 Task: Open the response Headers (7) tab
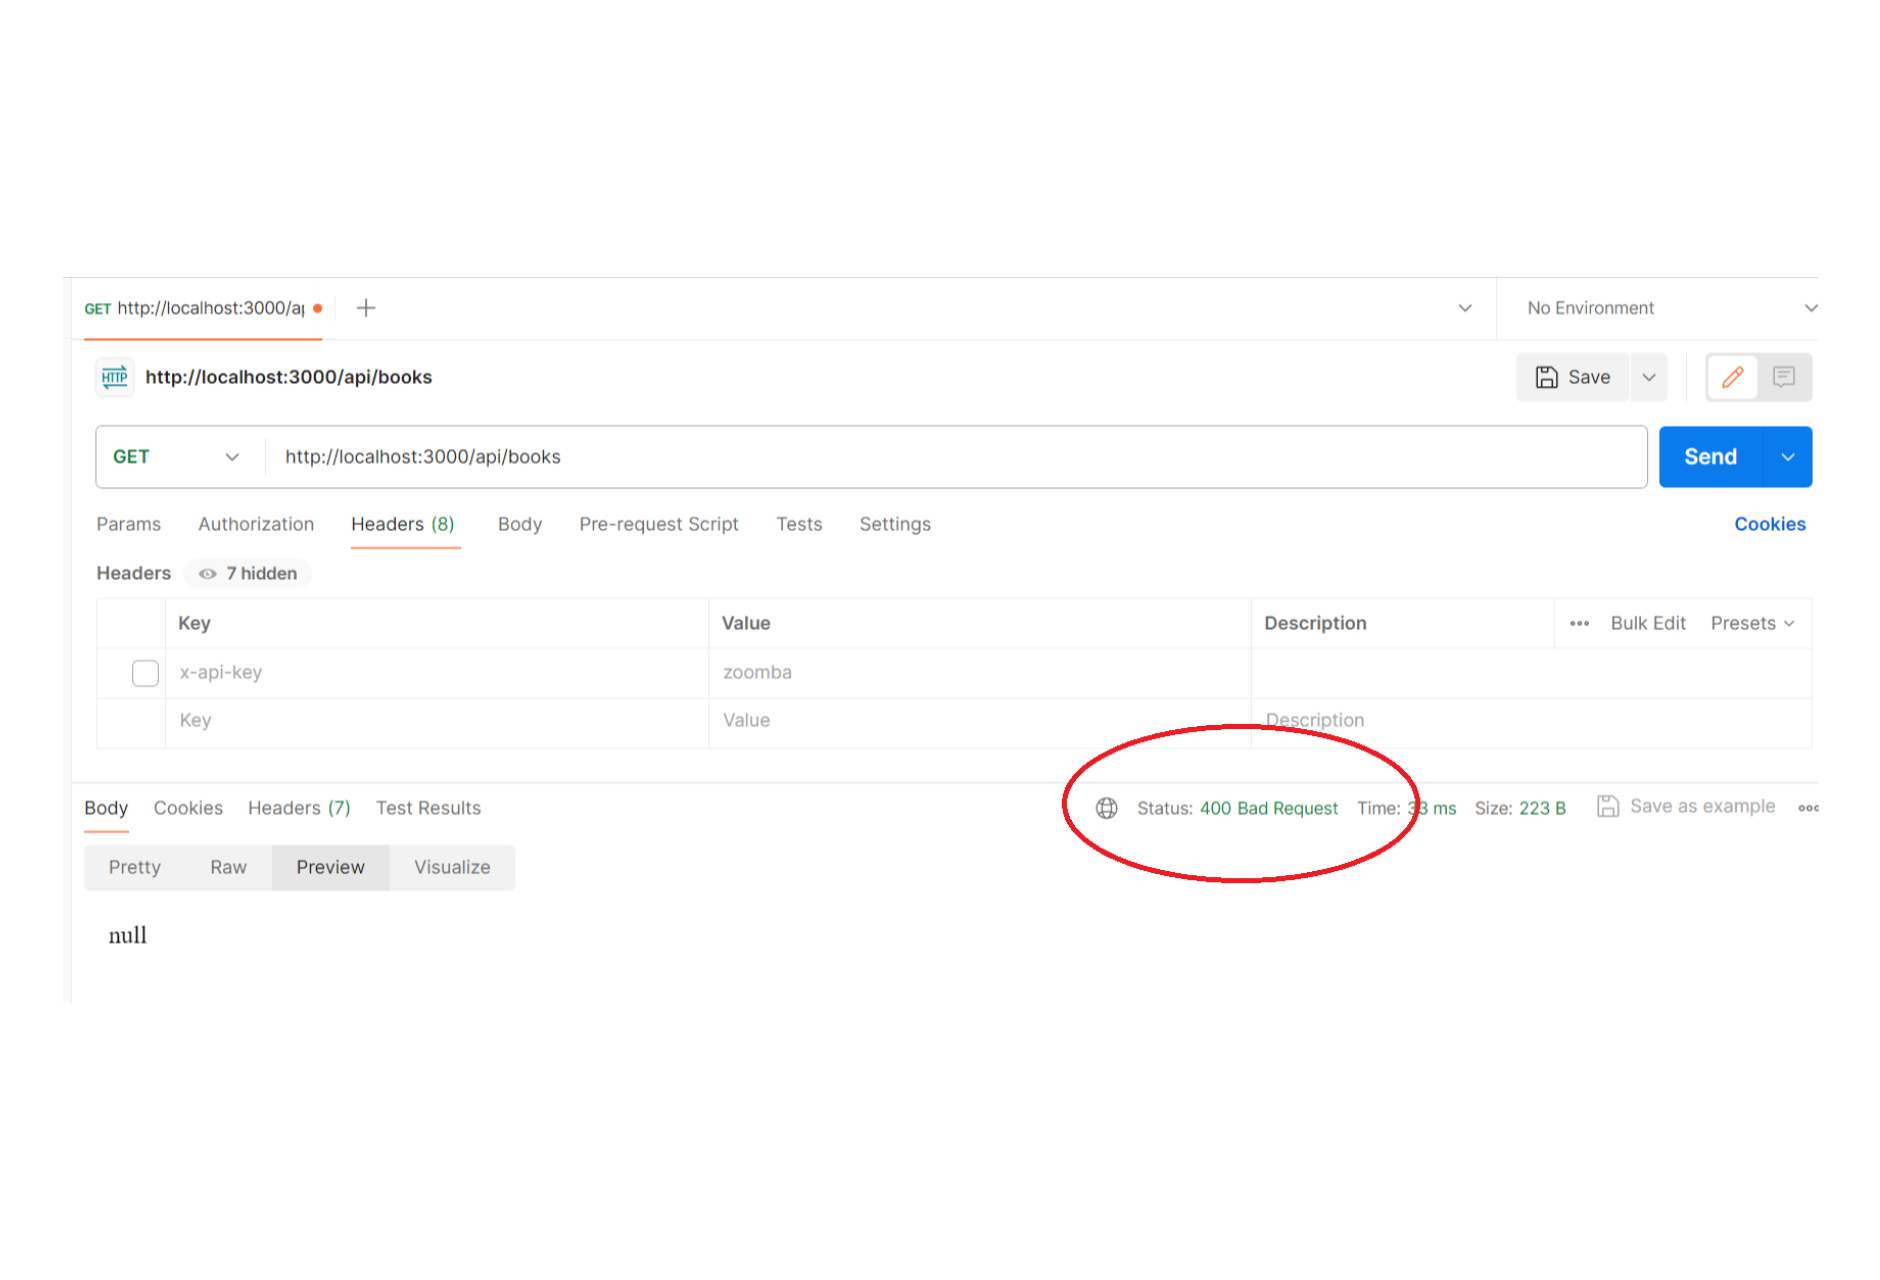pyautogui.click(x=299, y=808)
